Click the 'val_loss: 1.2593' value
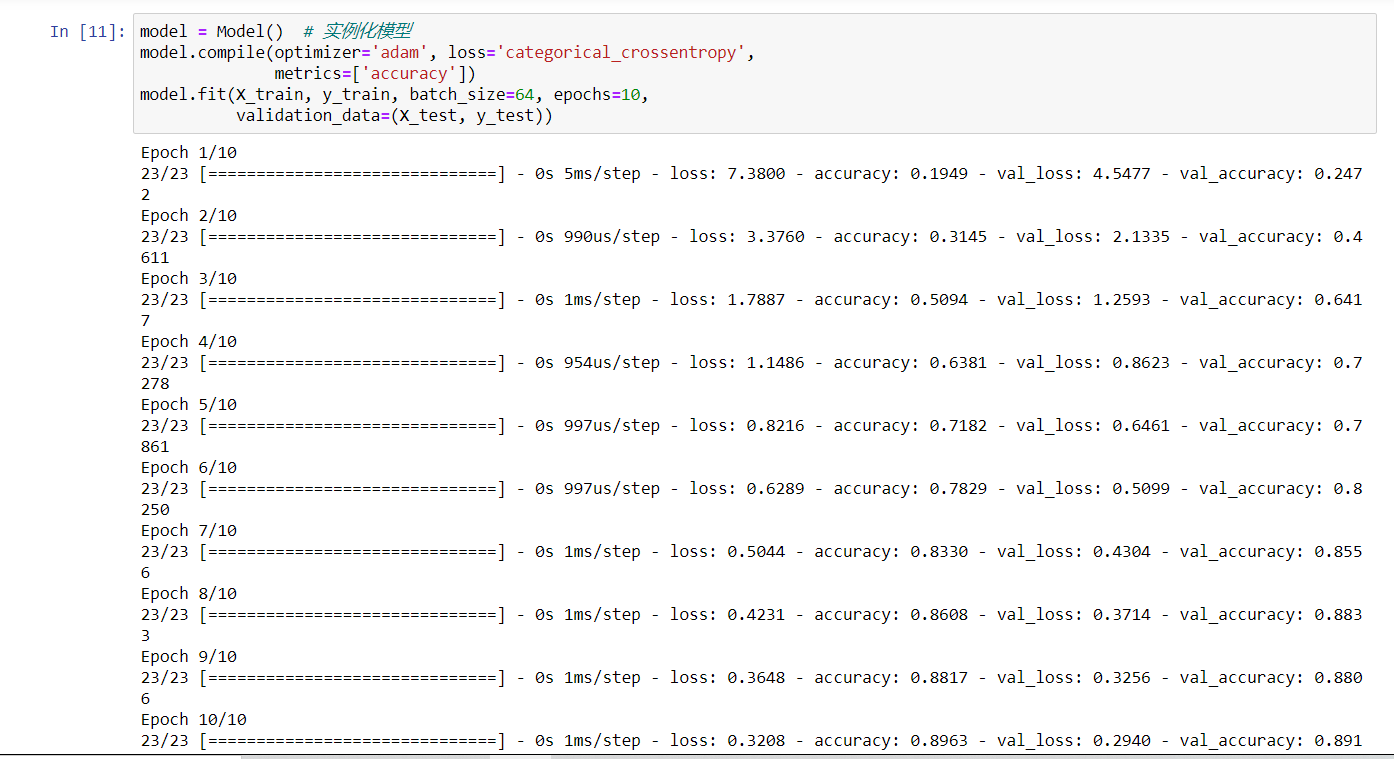 [1074, 300]
